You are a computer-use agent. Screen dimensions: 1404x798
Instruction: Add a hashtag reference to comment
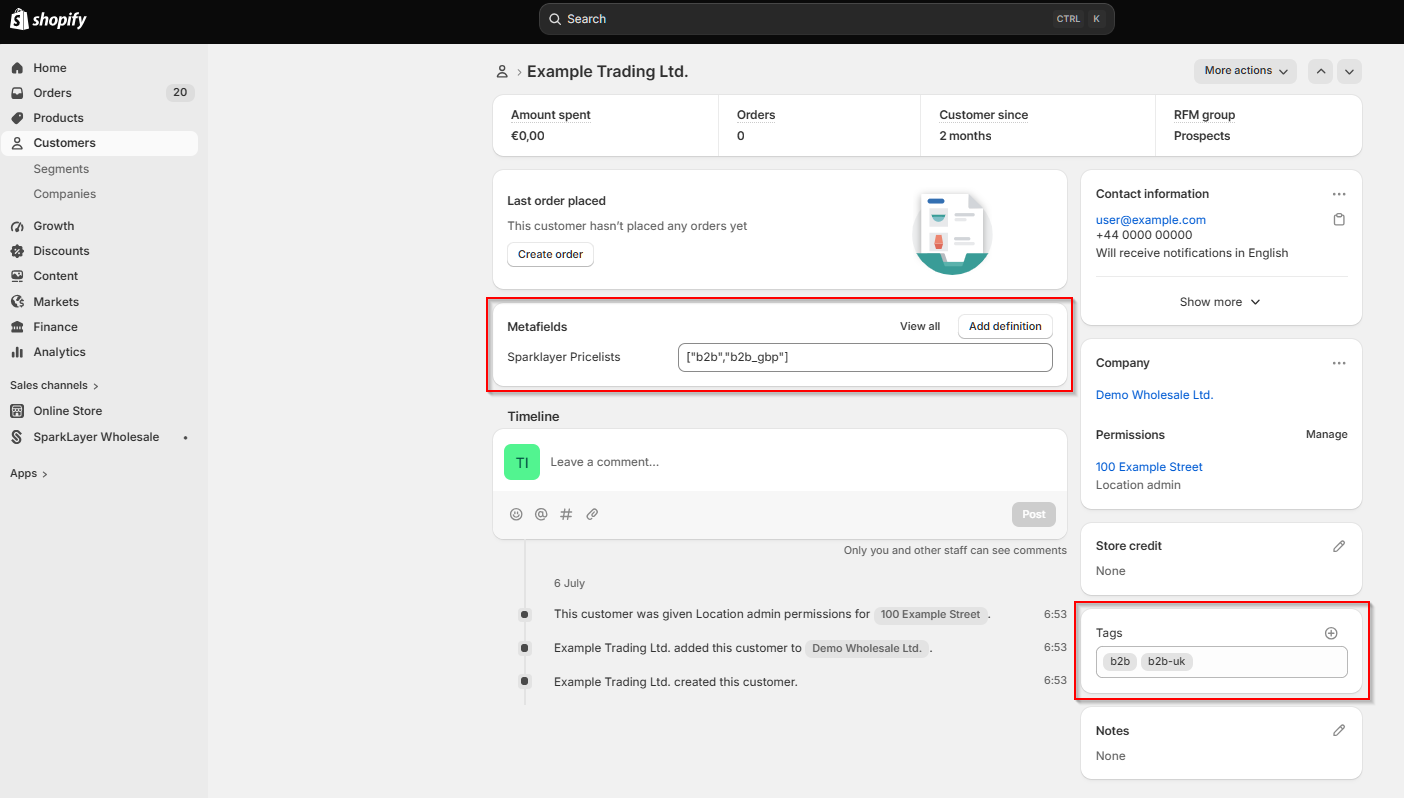pos(566,514)
